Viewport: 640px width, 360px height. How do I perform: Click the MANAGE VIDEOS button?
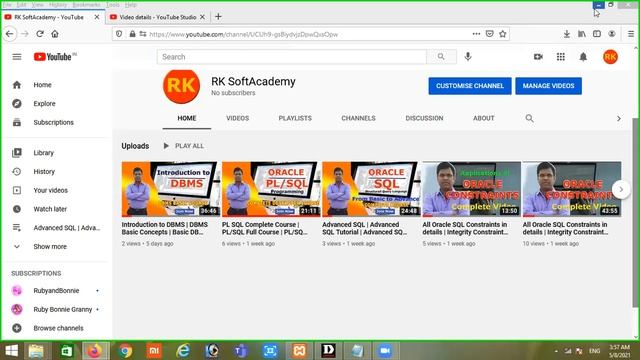pyautogui.click(x=549, y=86)
